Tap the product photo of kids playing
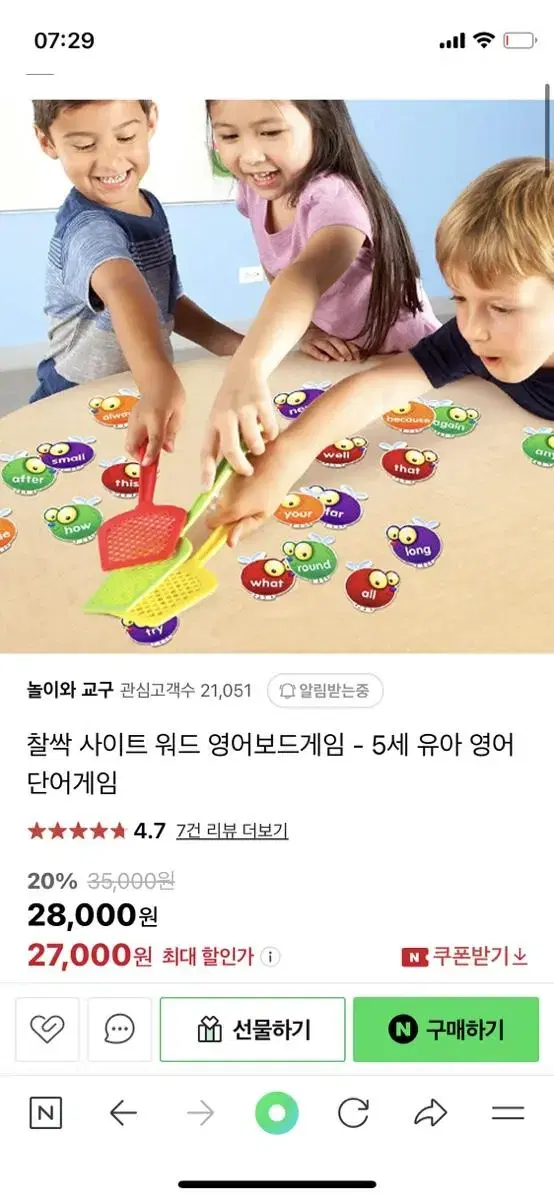Image resolution: width=554 pixels, height=1200 pixels. point(277,376)
